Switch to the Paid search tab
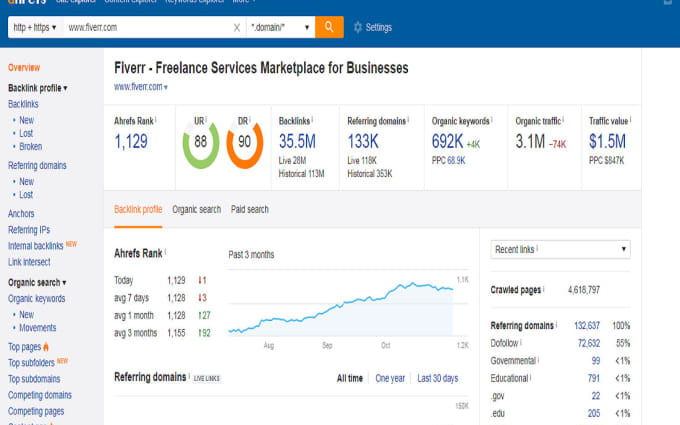 (x=250, y=209)
